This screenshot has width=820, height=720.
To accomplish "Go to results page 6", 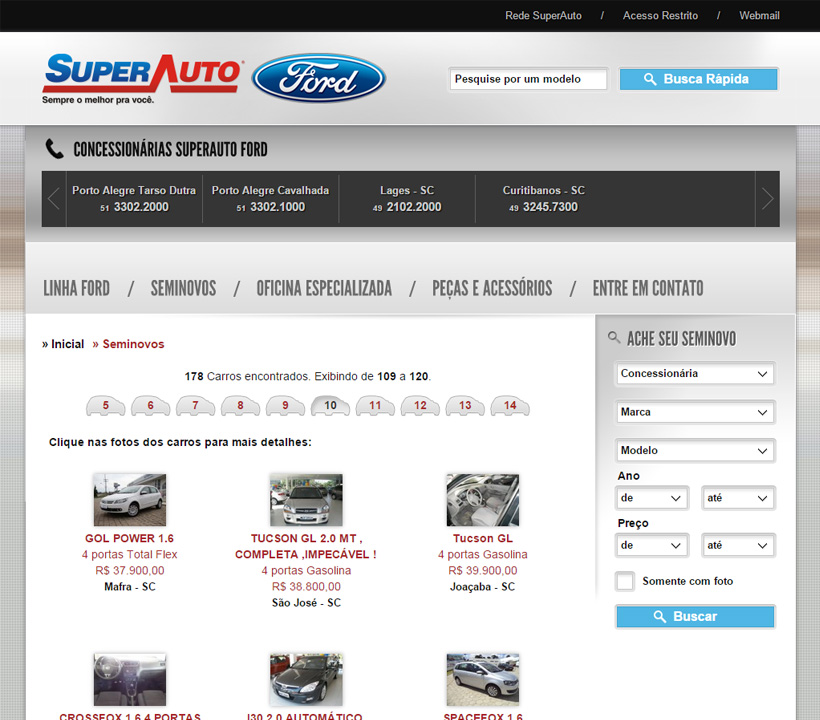I will click(x=151, y=405).
